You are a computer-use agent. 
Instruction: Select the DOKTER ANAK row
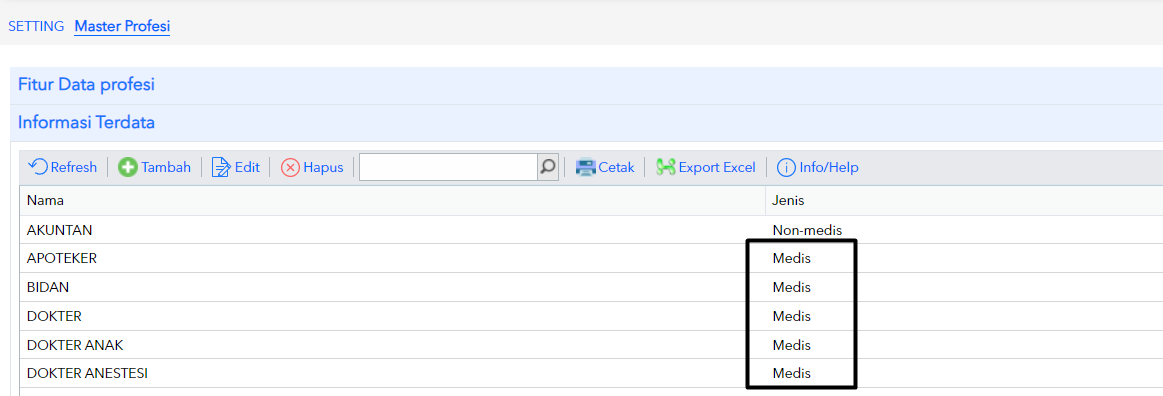click(591, 346)
